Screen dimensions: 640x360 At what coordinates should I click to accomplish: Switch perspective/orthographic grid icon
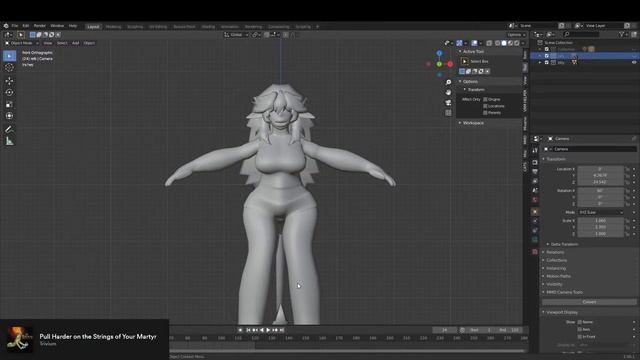448,113
